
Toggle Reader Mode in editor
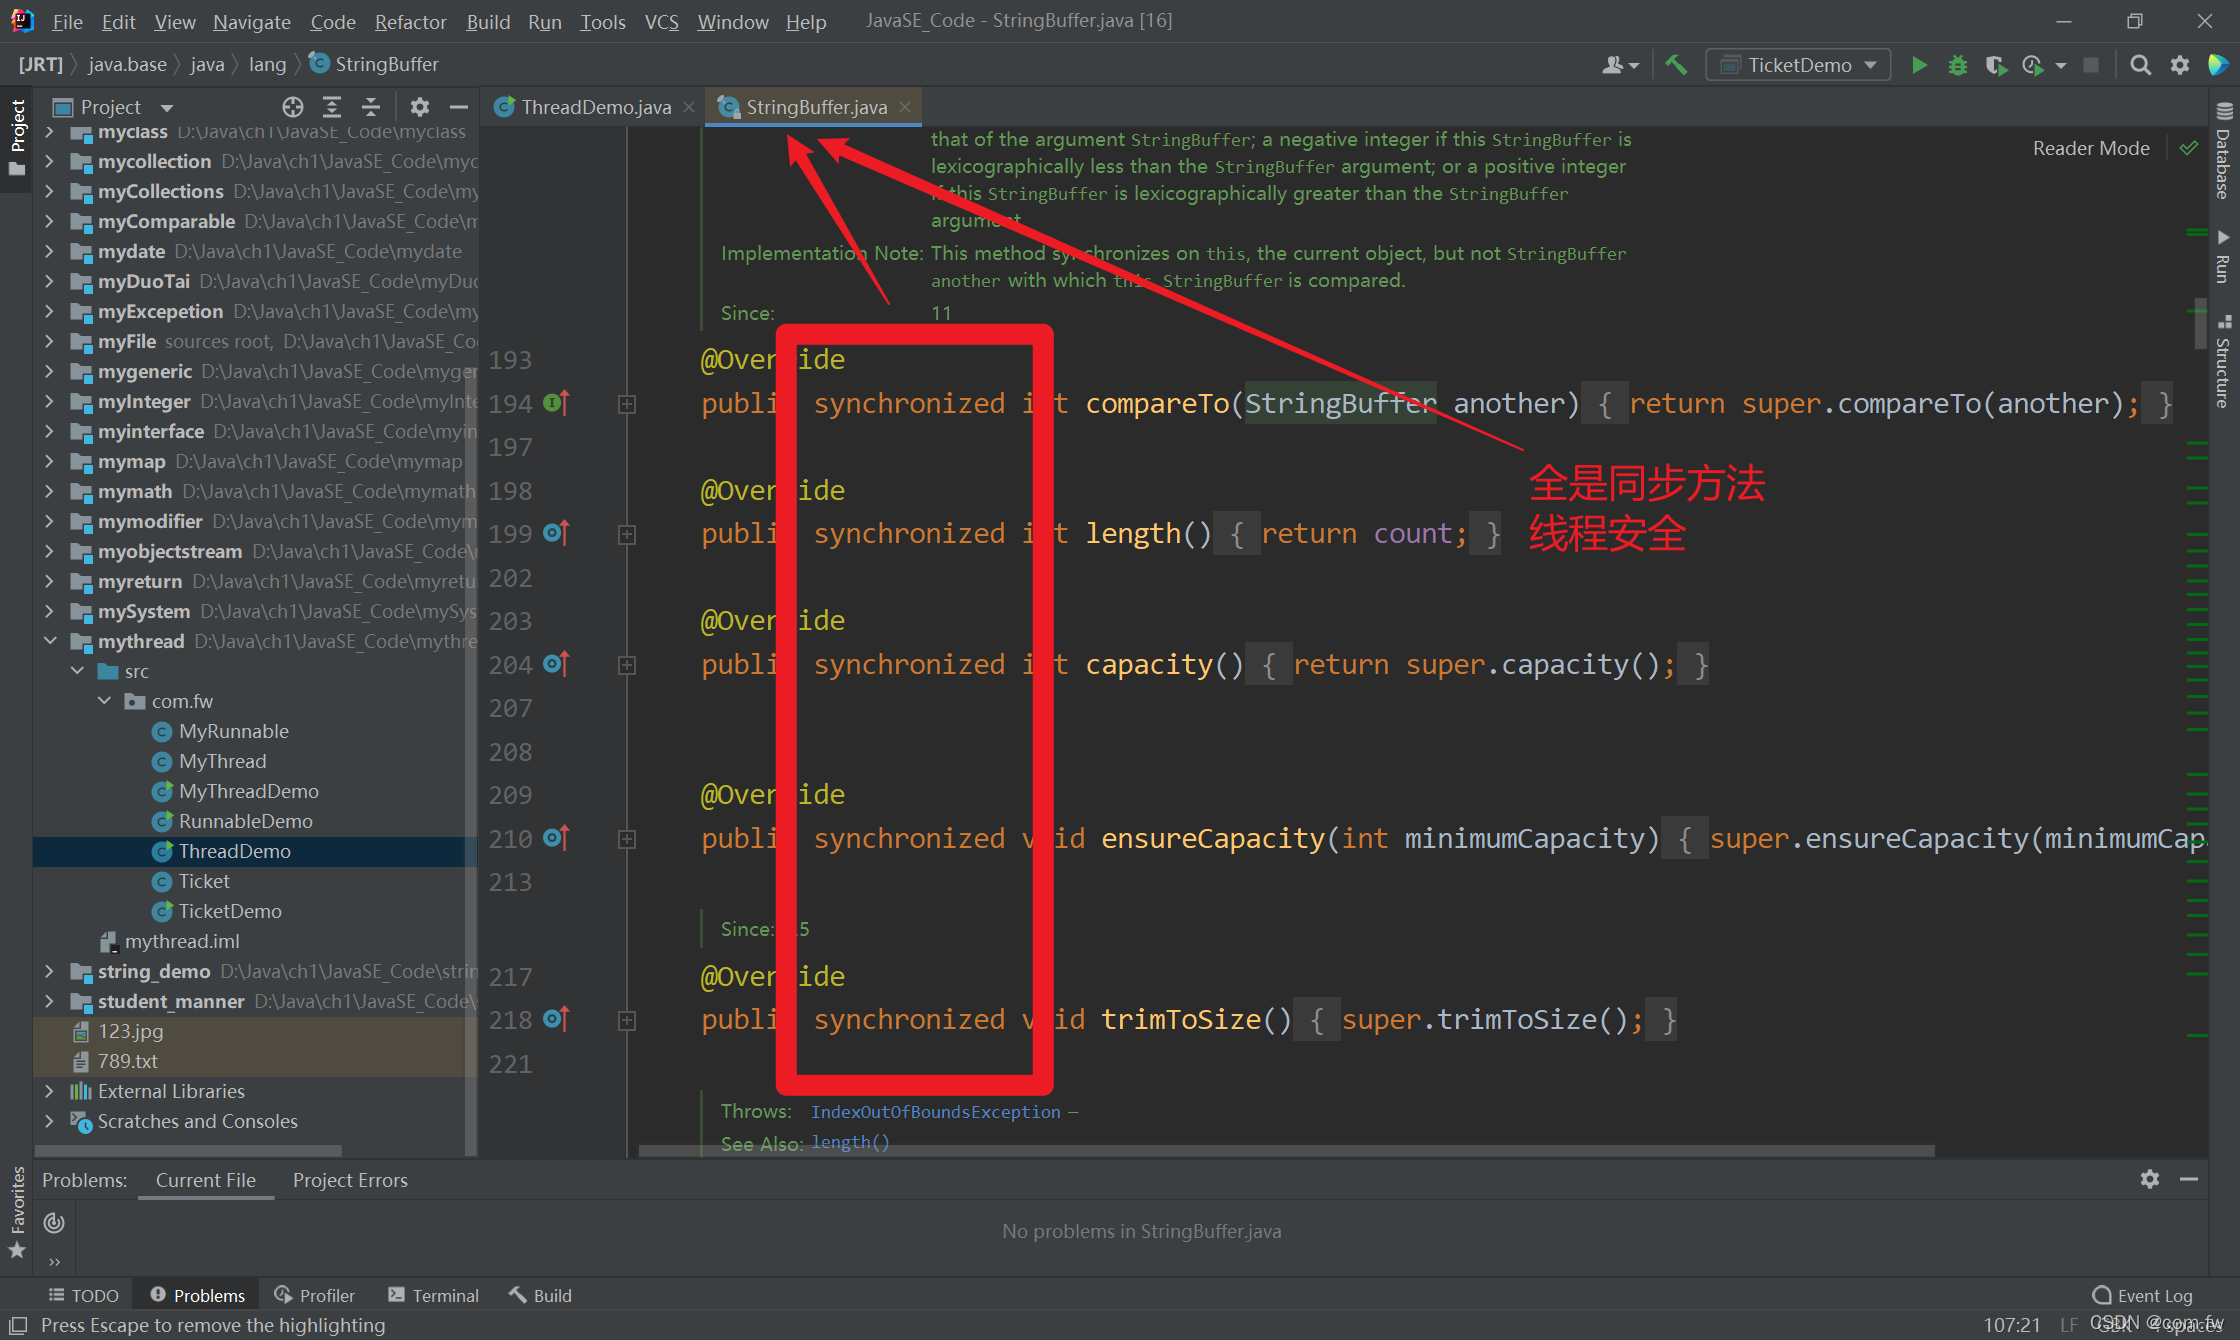tap(2090, 148)
